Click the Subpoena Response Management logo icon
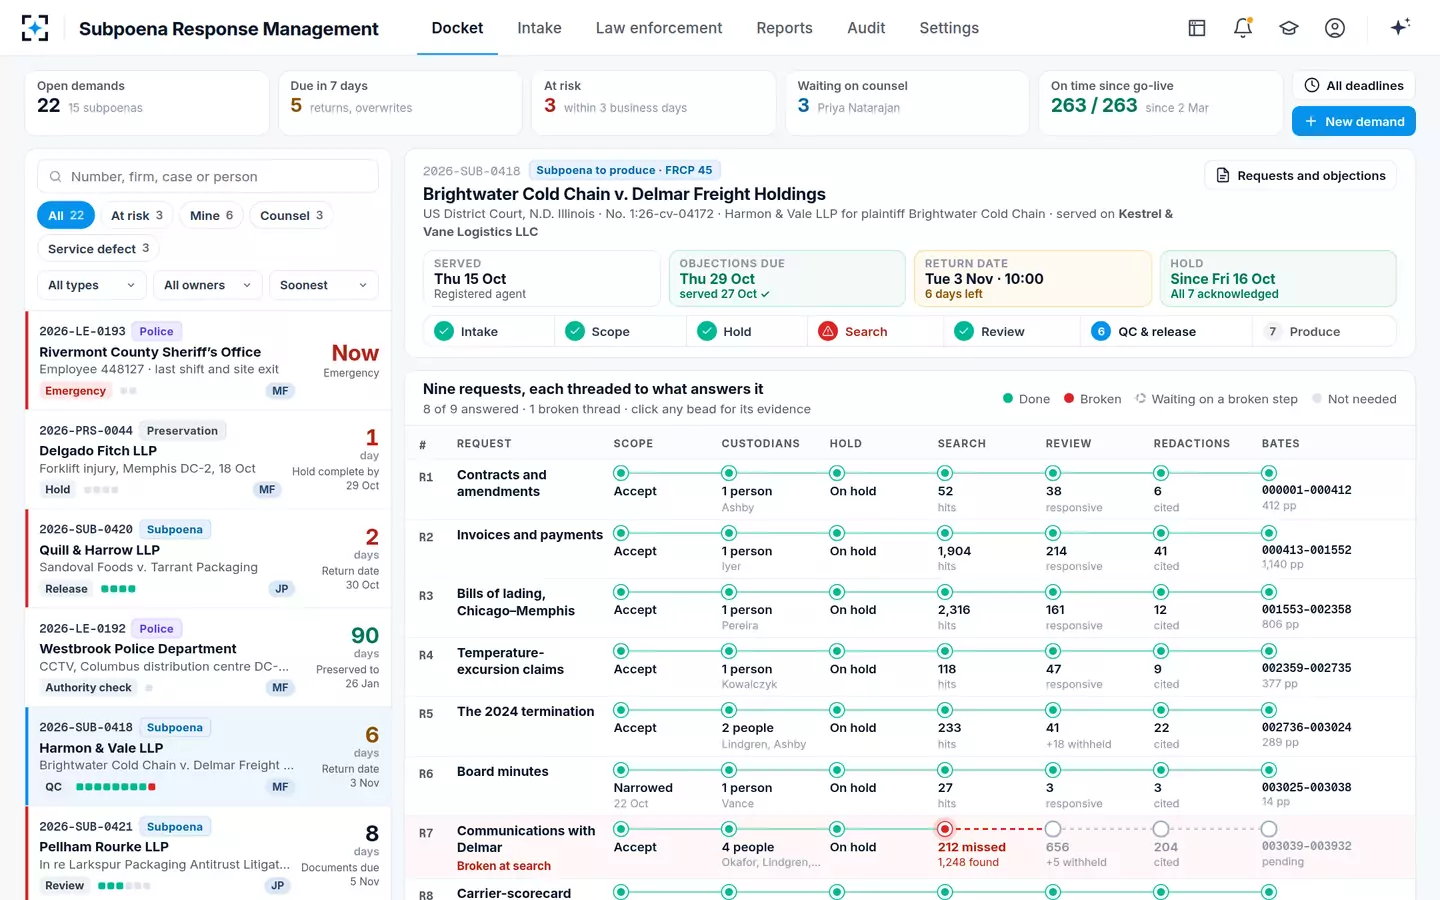The height and width of the screenshot is (900, 1440). [x=35, y=28]
